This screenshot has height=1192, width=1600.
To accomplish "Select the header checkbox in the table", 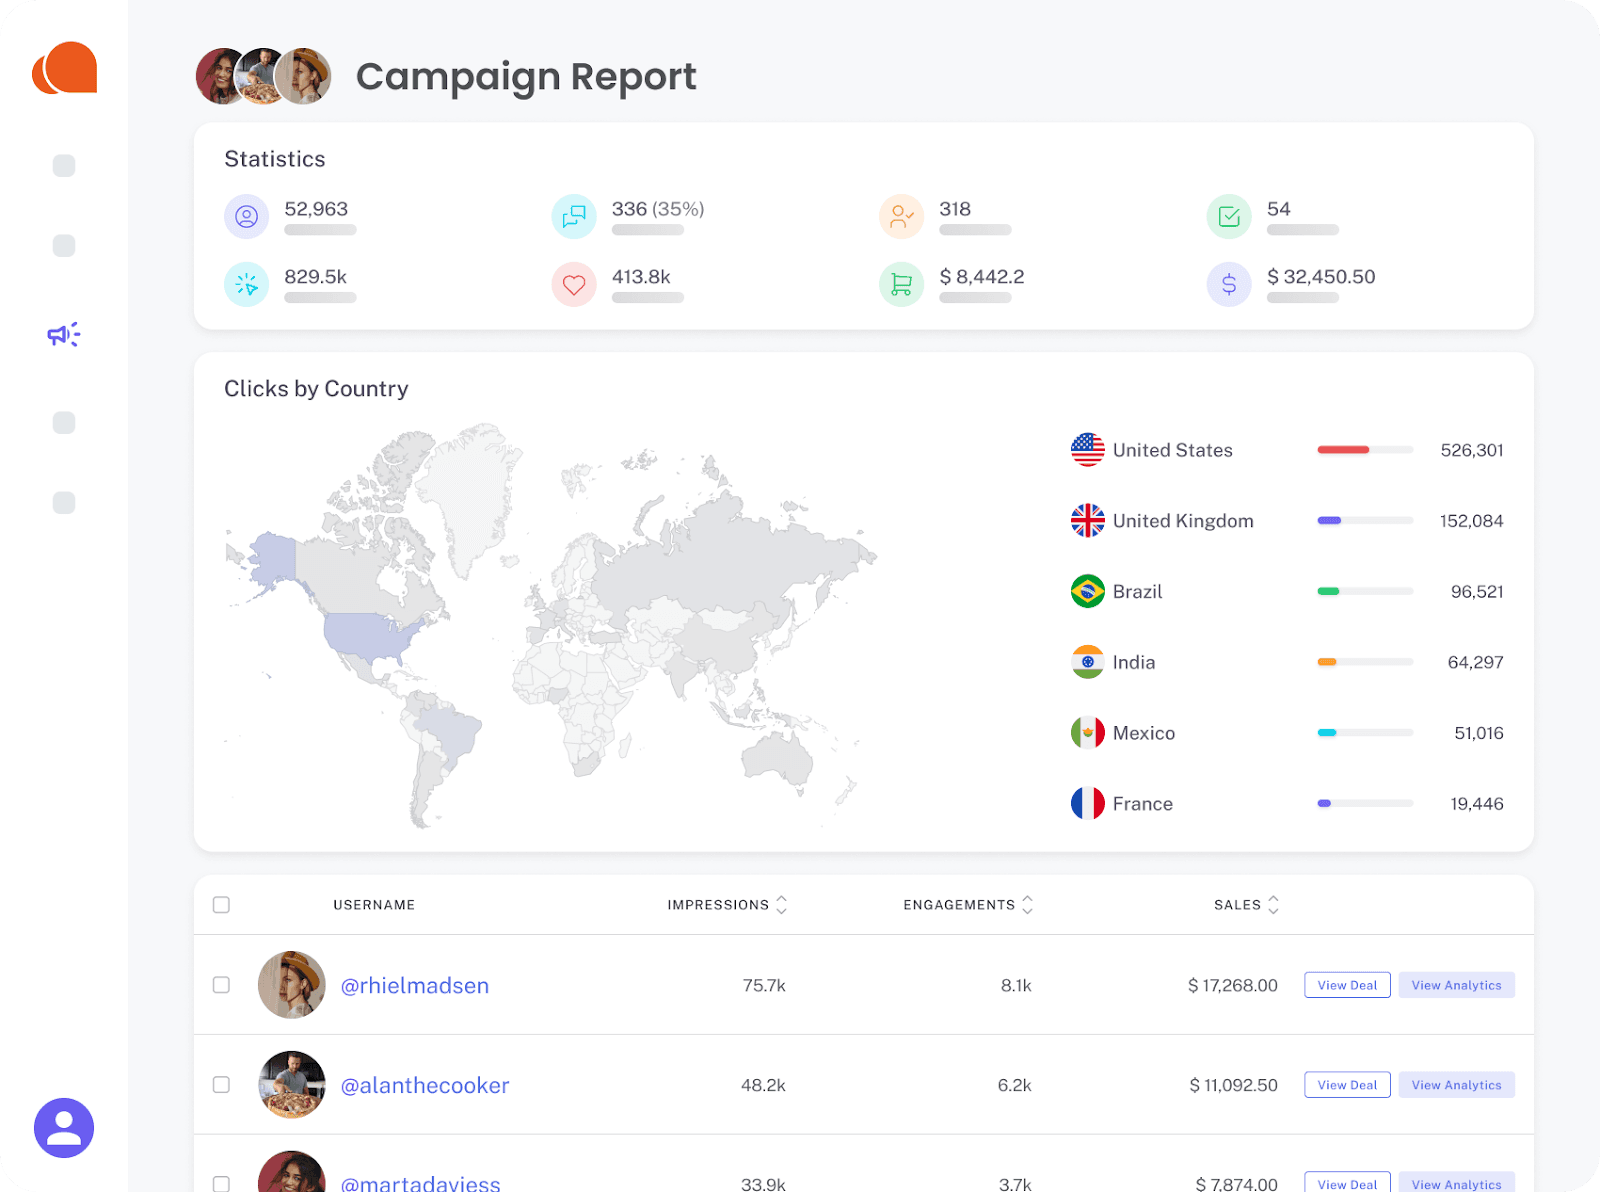I will (x=221, y=904).
